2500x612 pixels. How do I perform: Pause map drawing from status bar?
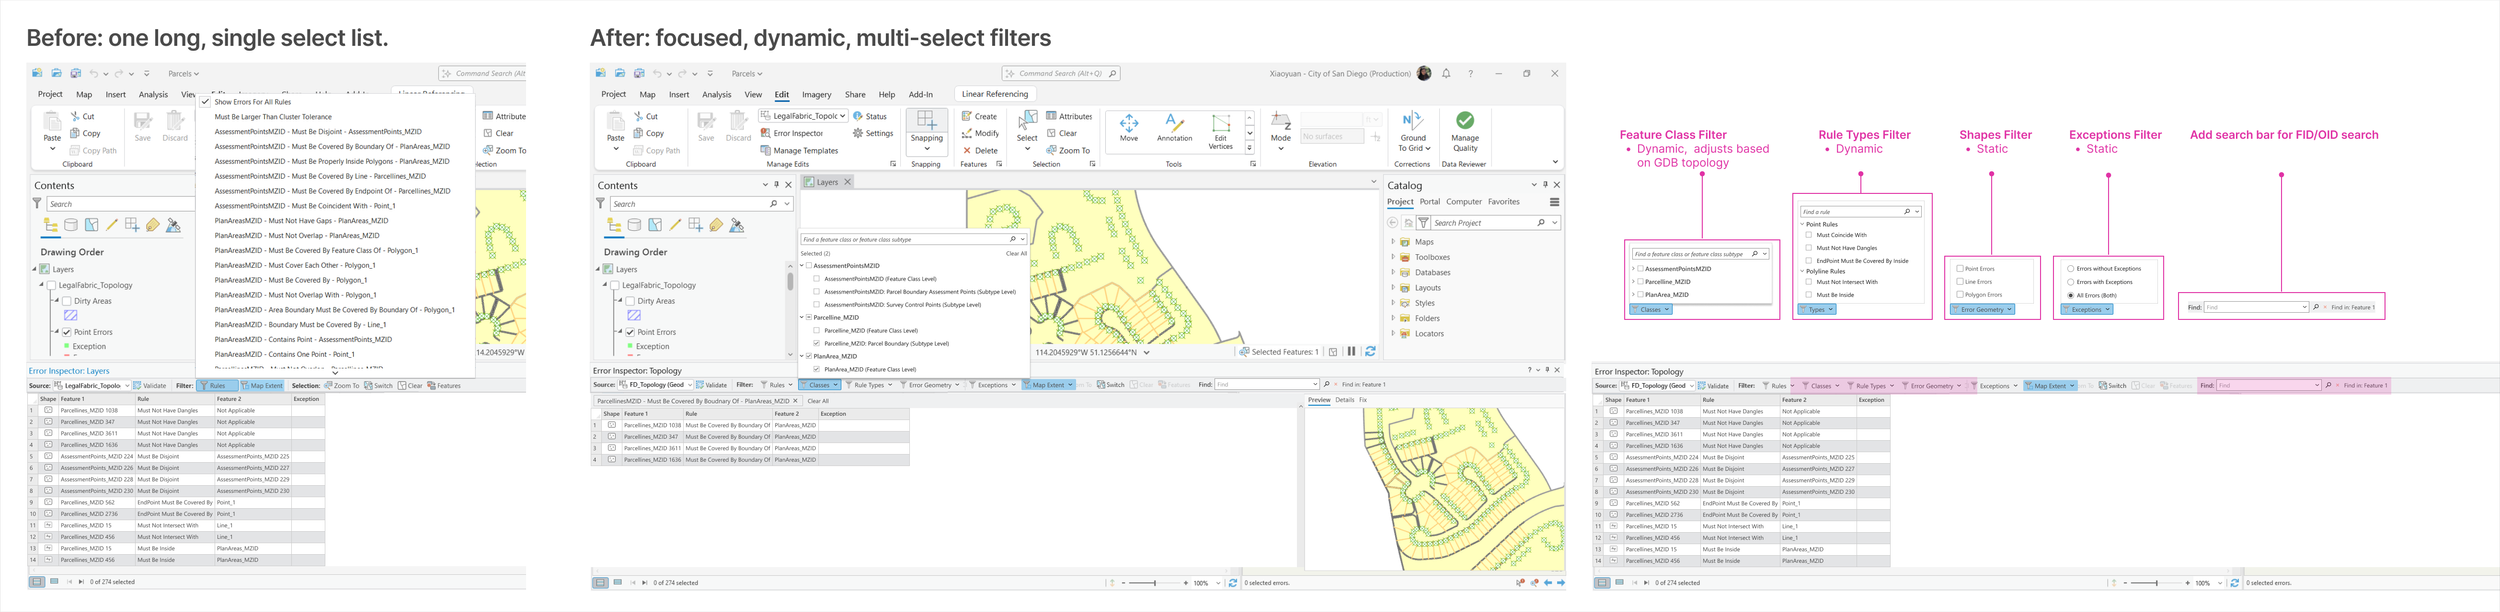(1352, 351)
